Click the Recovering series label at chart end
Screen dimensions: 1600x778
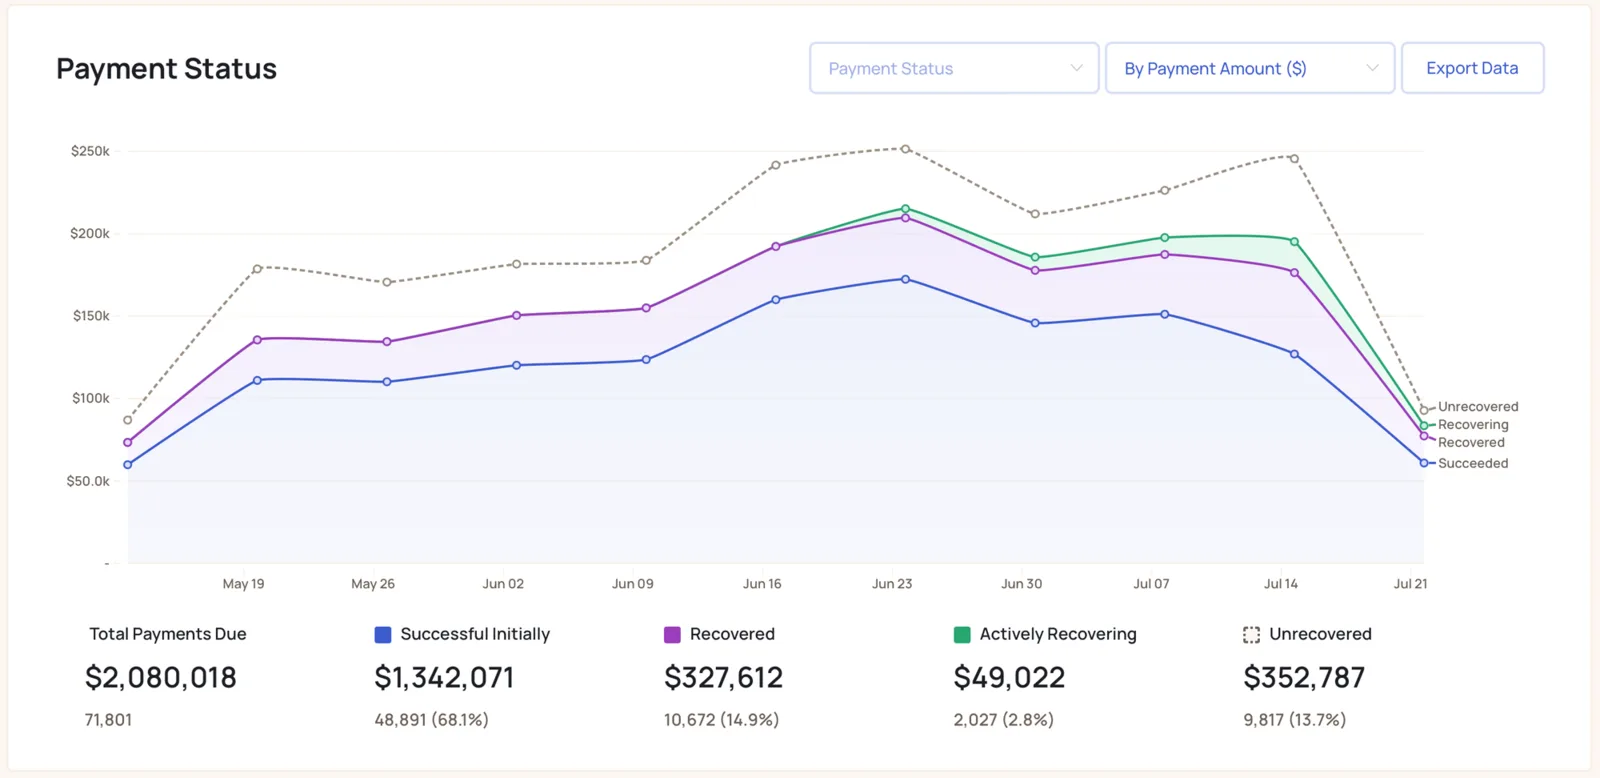point(1473,425)
